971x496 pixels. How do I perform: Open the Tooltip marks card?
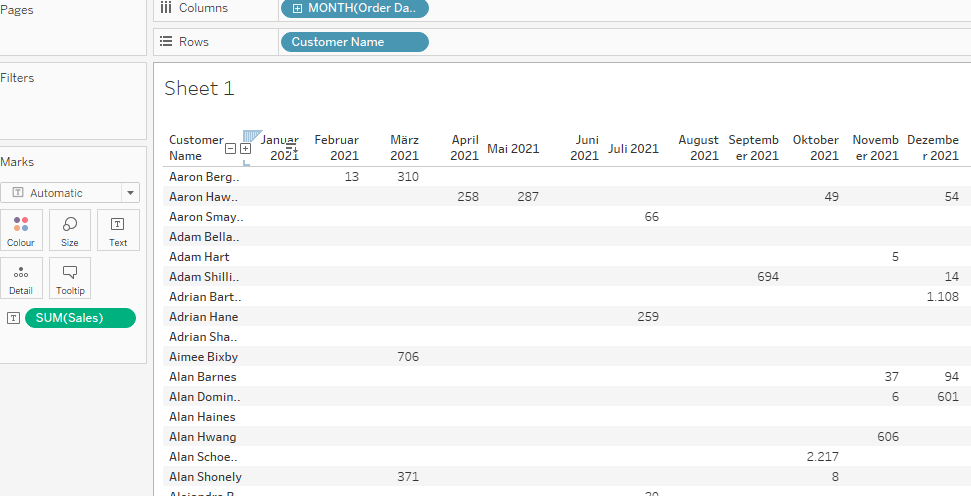70,278
